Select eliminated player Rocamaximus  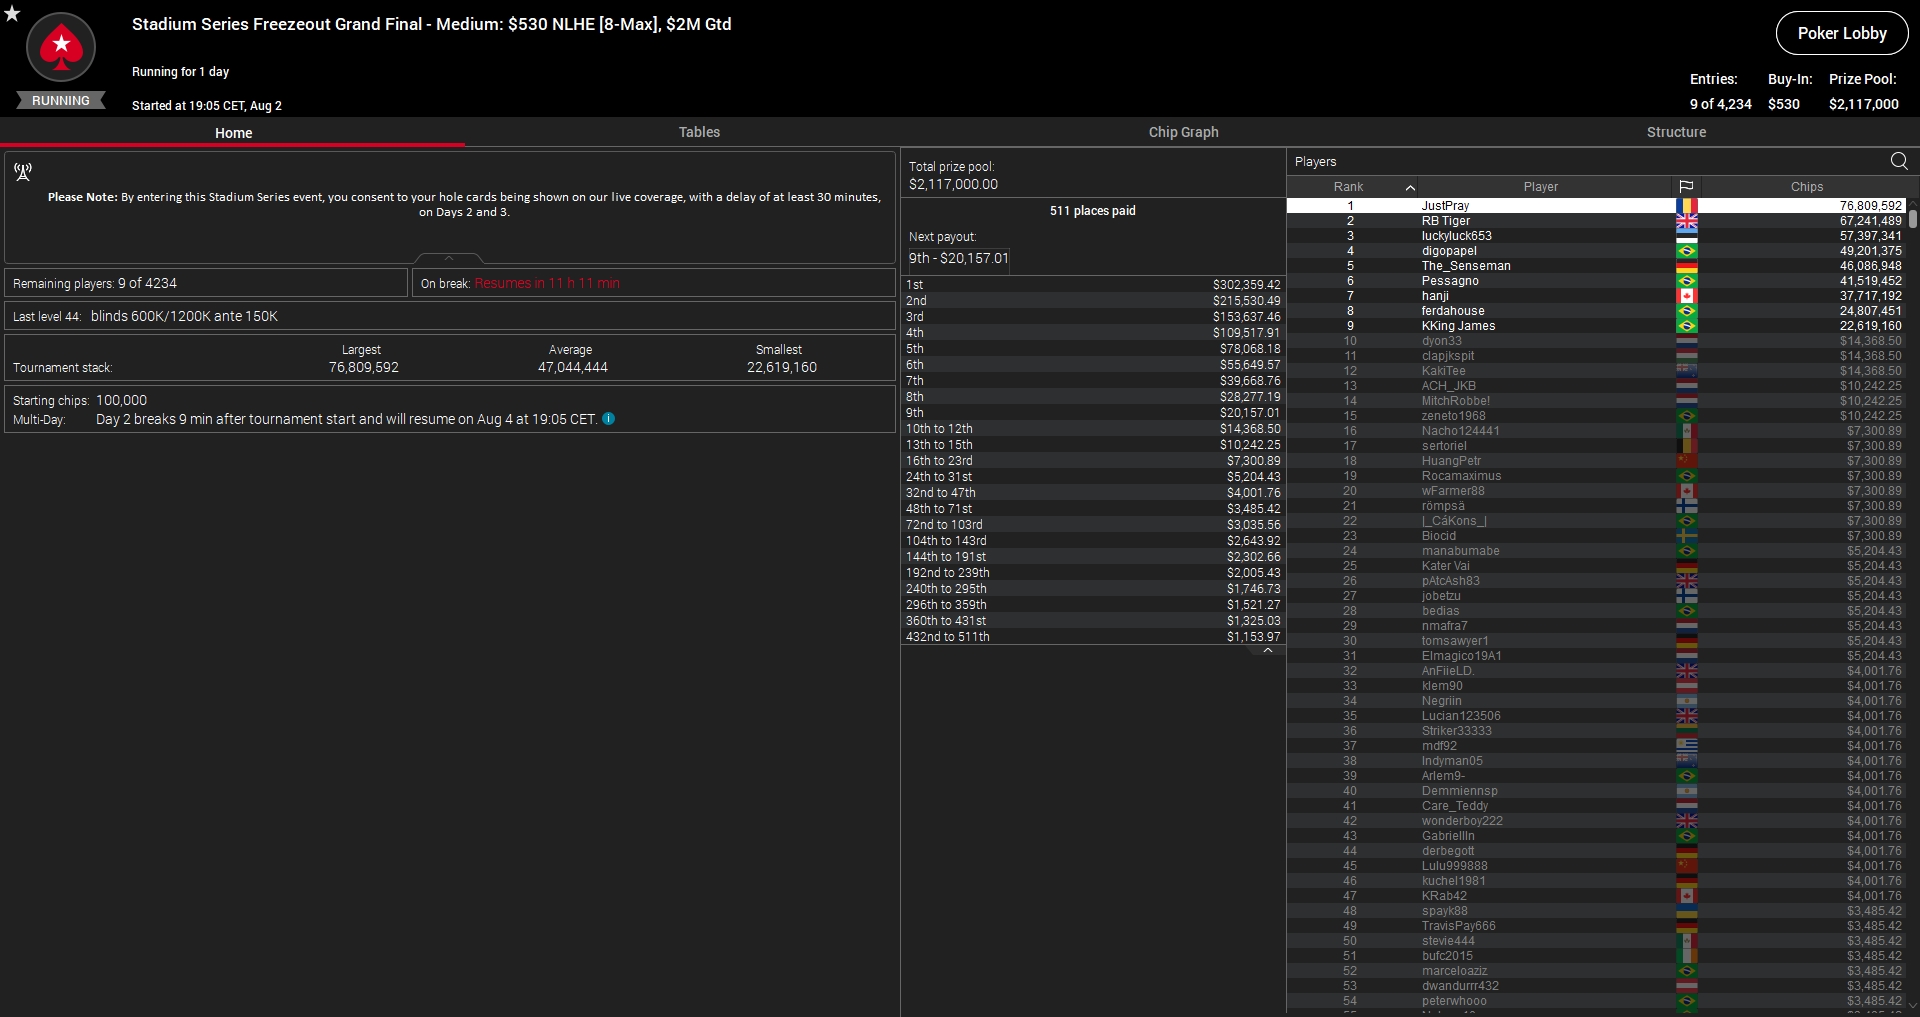1596,476
